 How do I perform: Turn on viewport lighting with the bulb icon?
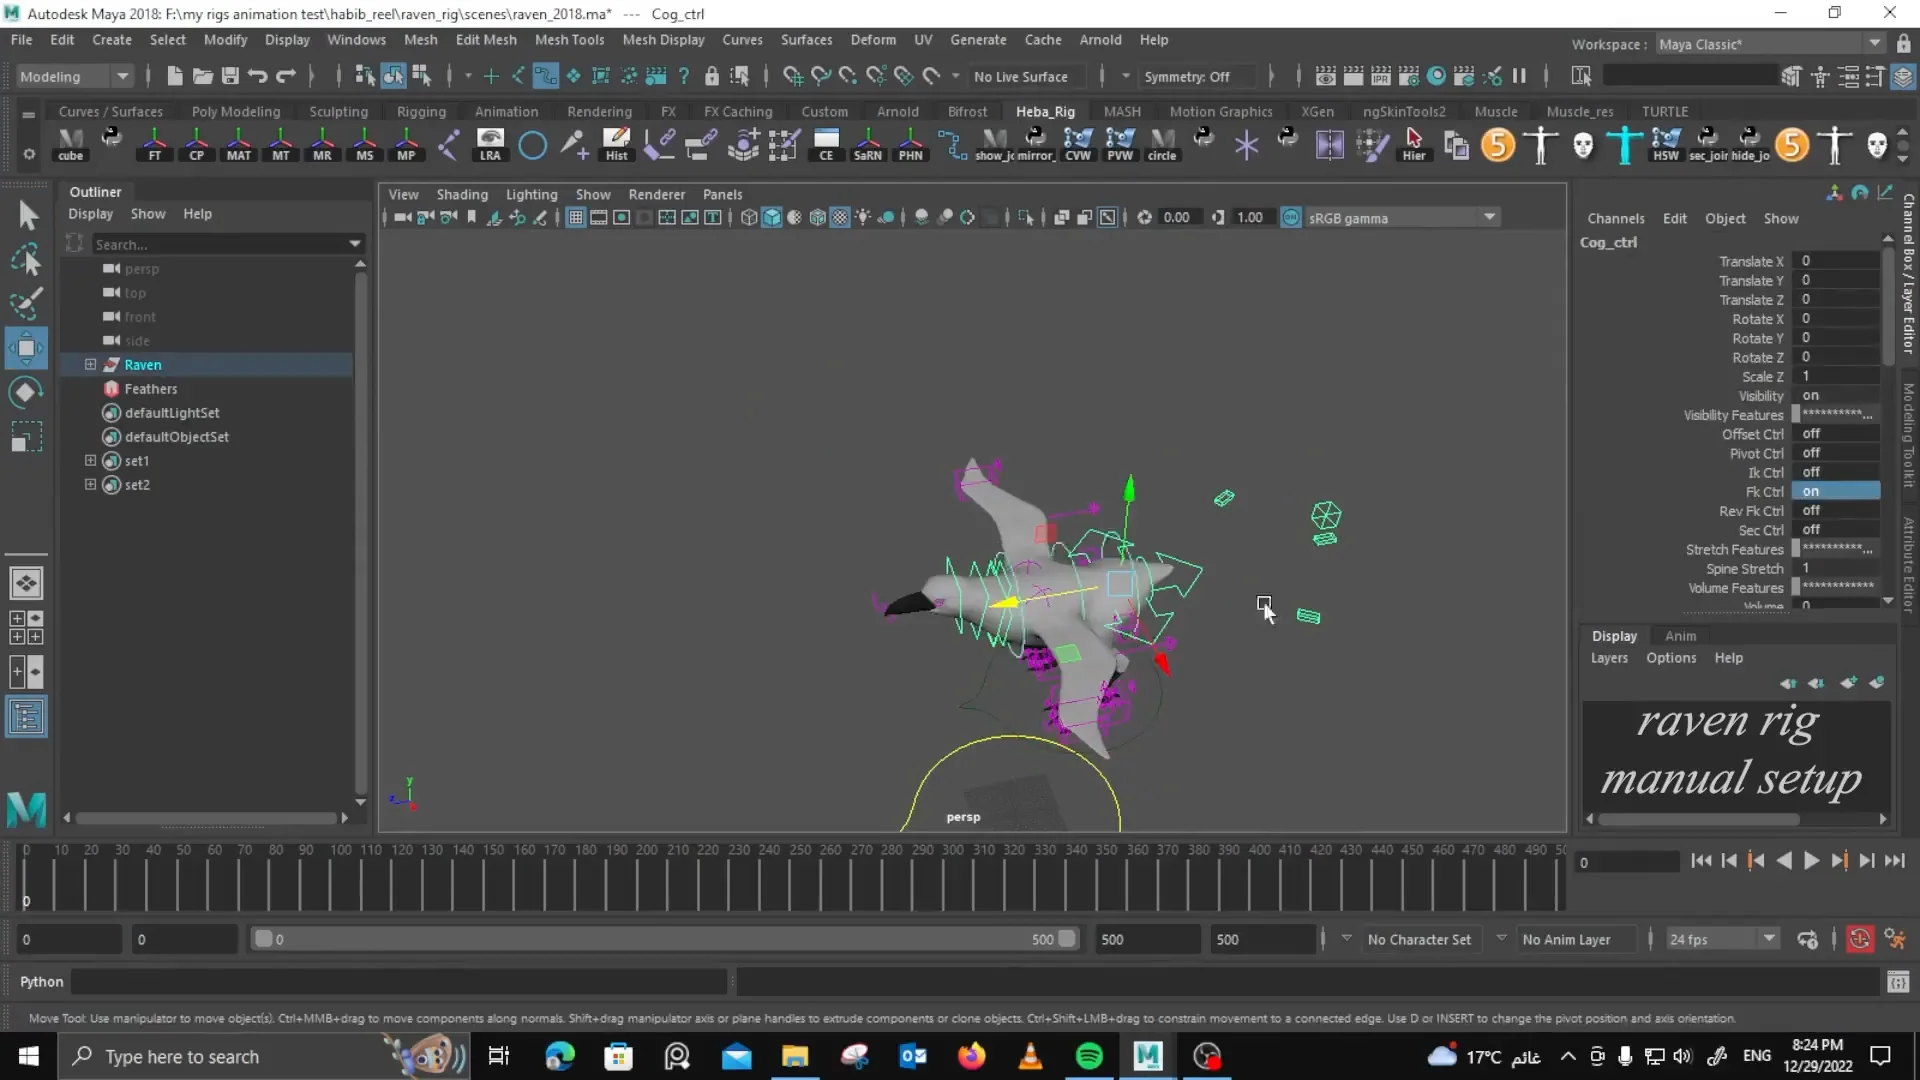point(863,217)
